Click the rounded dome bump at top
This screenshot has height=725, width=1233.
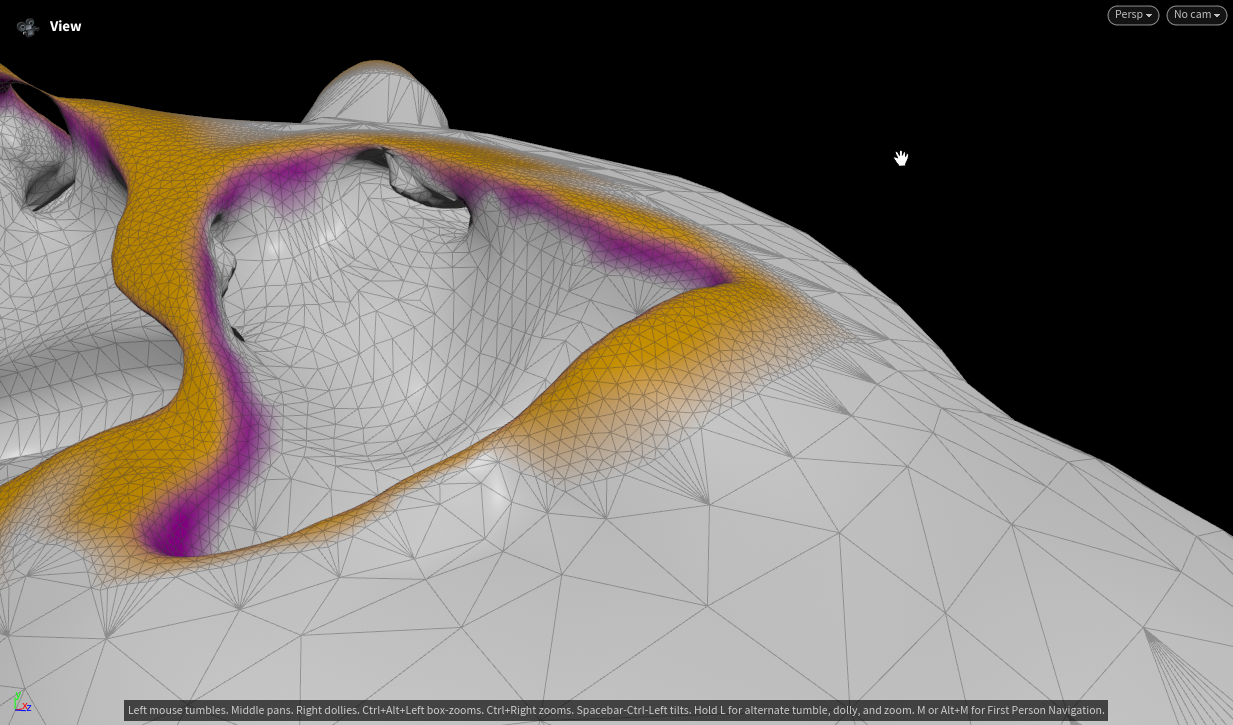click(374, 93)
